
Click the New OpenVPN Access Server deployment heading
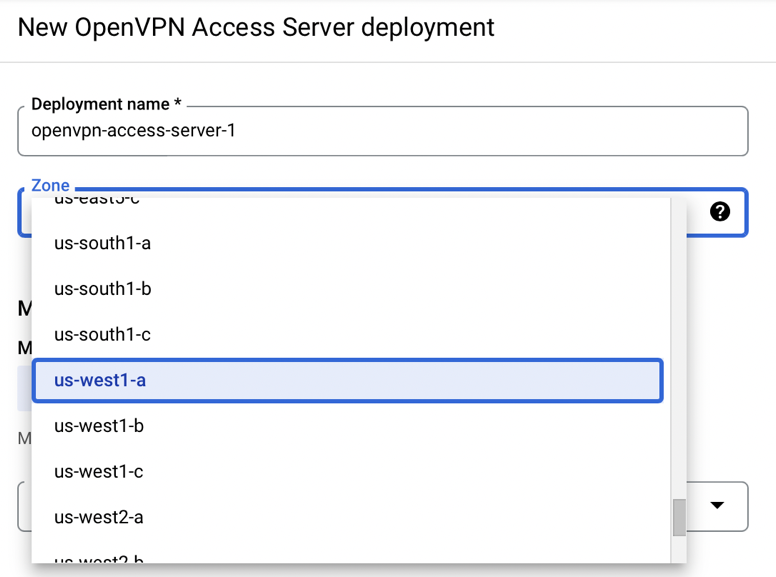[256, 27]
